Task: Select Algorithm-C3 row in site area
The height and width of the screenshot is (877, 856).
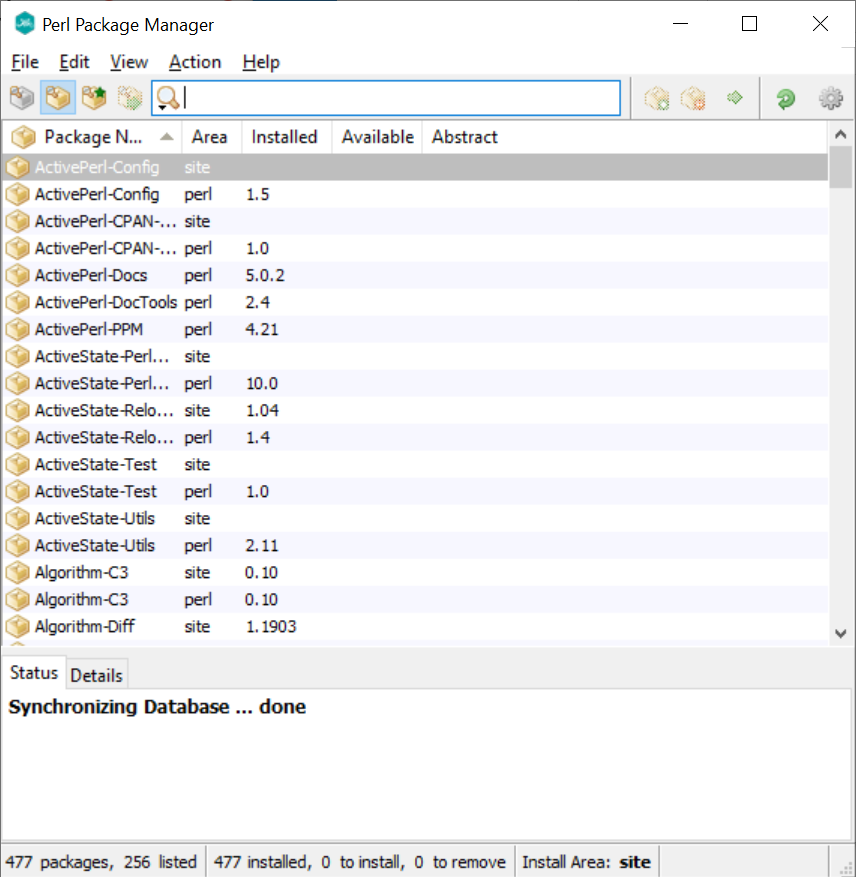Action: (415, 572)
